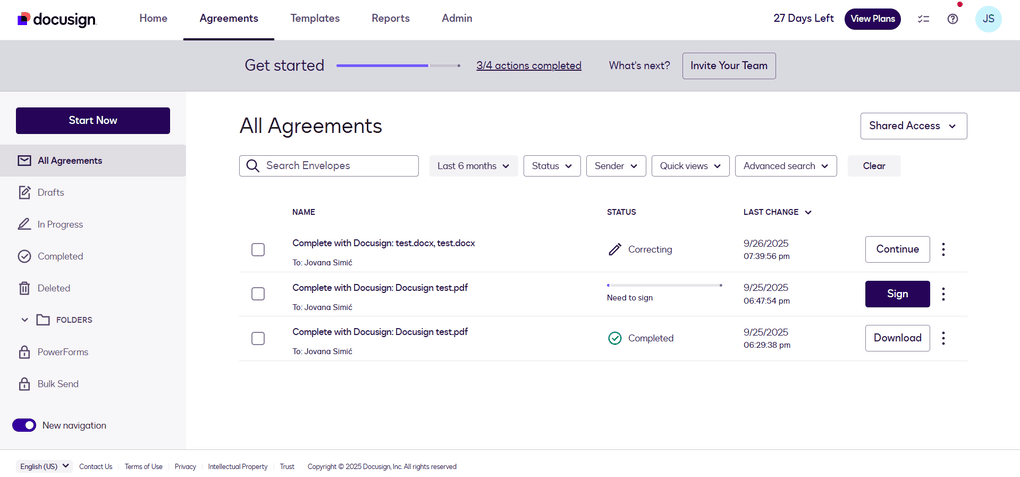Open the Contact Us footer link

96,467
